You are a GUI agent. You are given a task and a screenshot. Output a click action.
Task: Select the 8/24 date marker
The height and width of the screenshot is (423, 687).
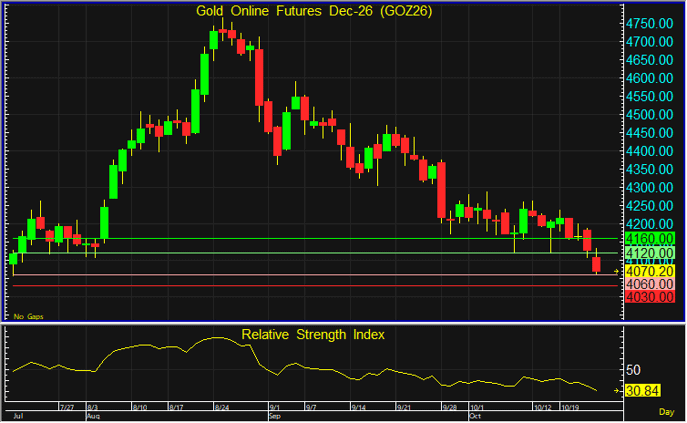pyautogui.click(x=222, y=407)
